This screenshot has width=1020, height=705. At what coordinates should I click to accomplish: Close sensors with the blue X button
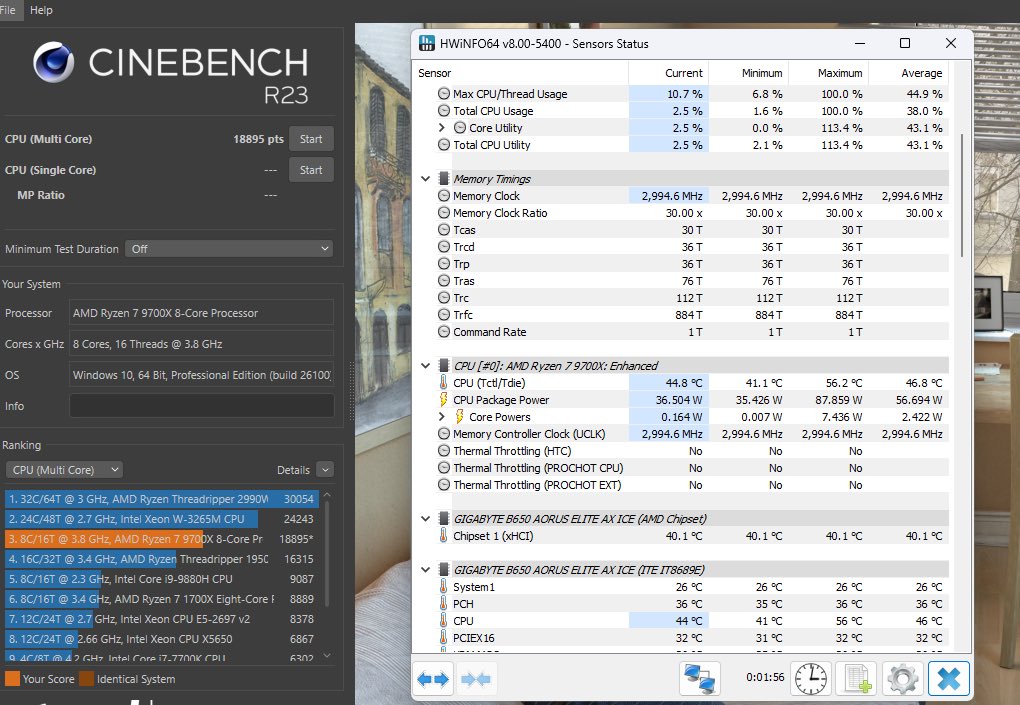pos(948,679)
